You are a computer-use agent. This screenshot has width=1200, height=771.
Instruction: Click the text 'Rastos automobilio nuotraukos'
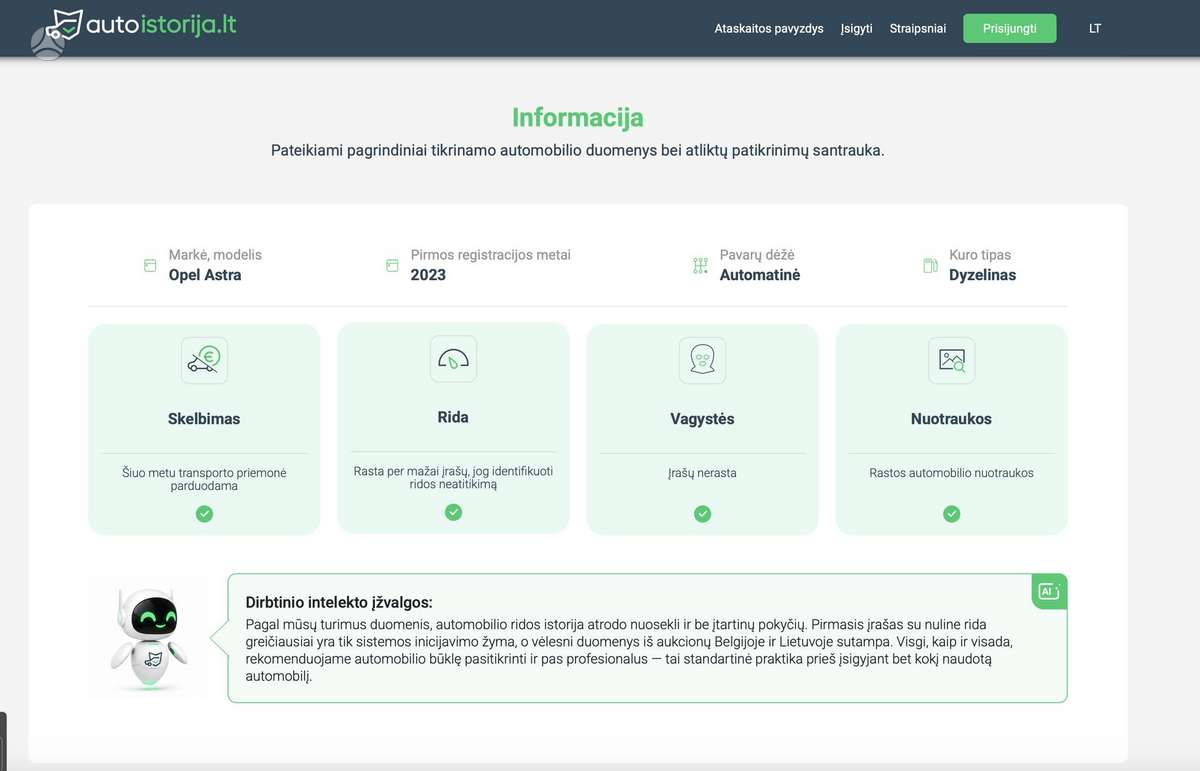point(951,473)
